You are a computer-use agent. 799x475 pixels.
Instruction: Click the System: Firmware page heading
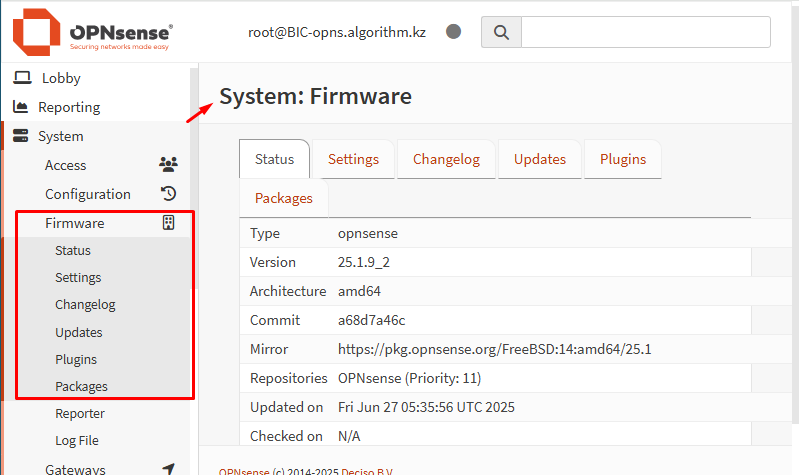315,96
